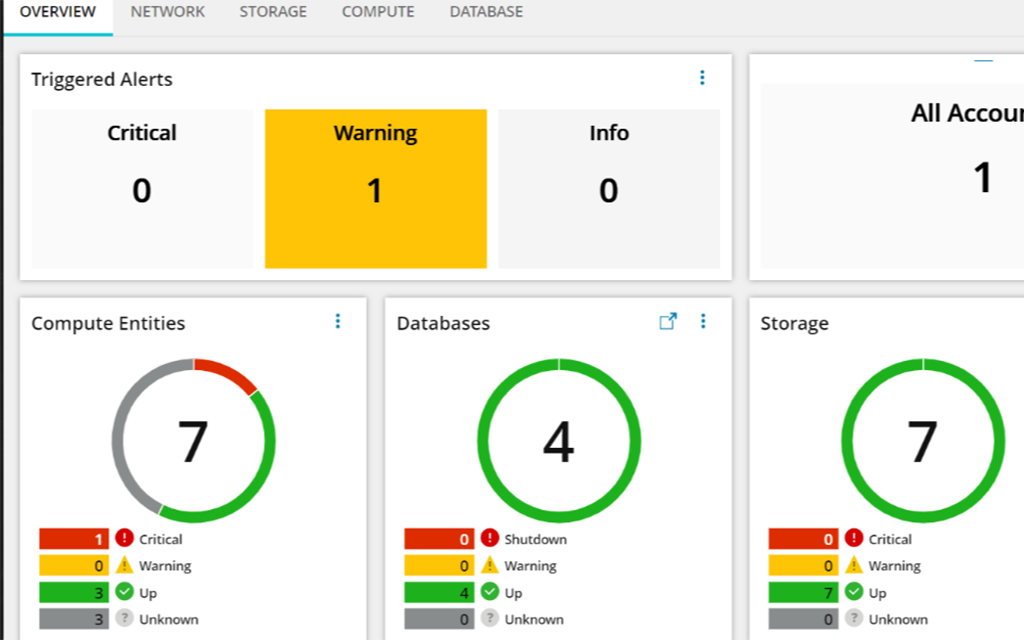
Task: Open Databases widget three-dot menu
Action: click(x=703, y=321)
